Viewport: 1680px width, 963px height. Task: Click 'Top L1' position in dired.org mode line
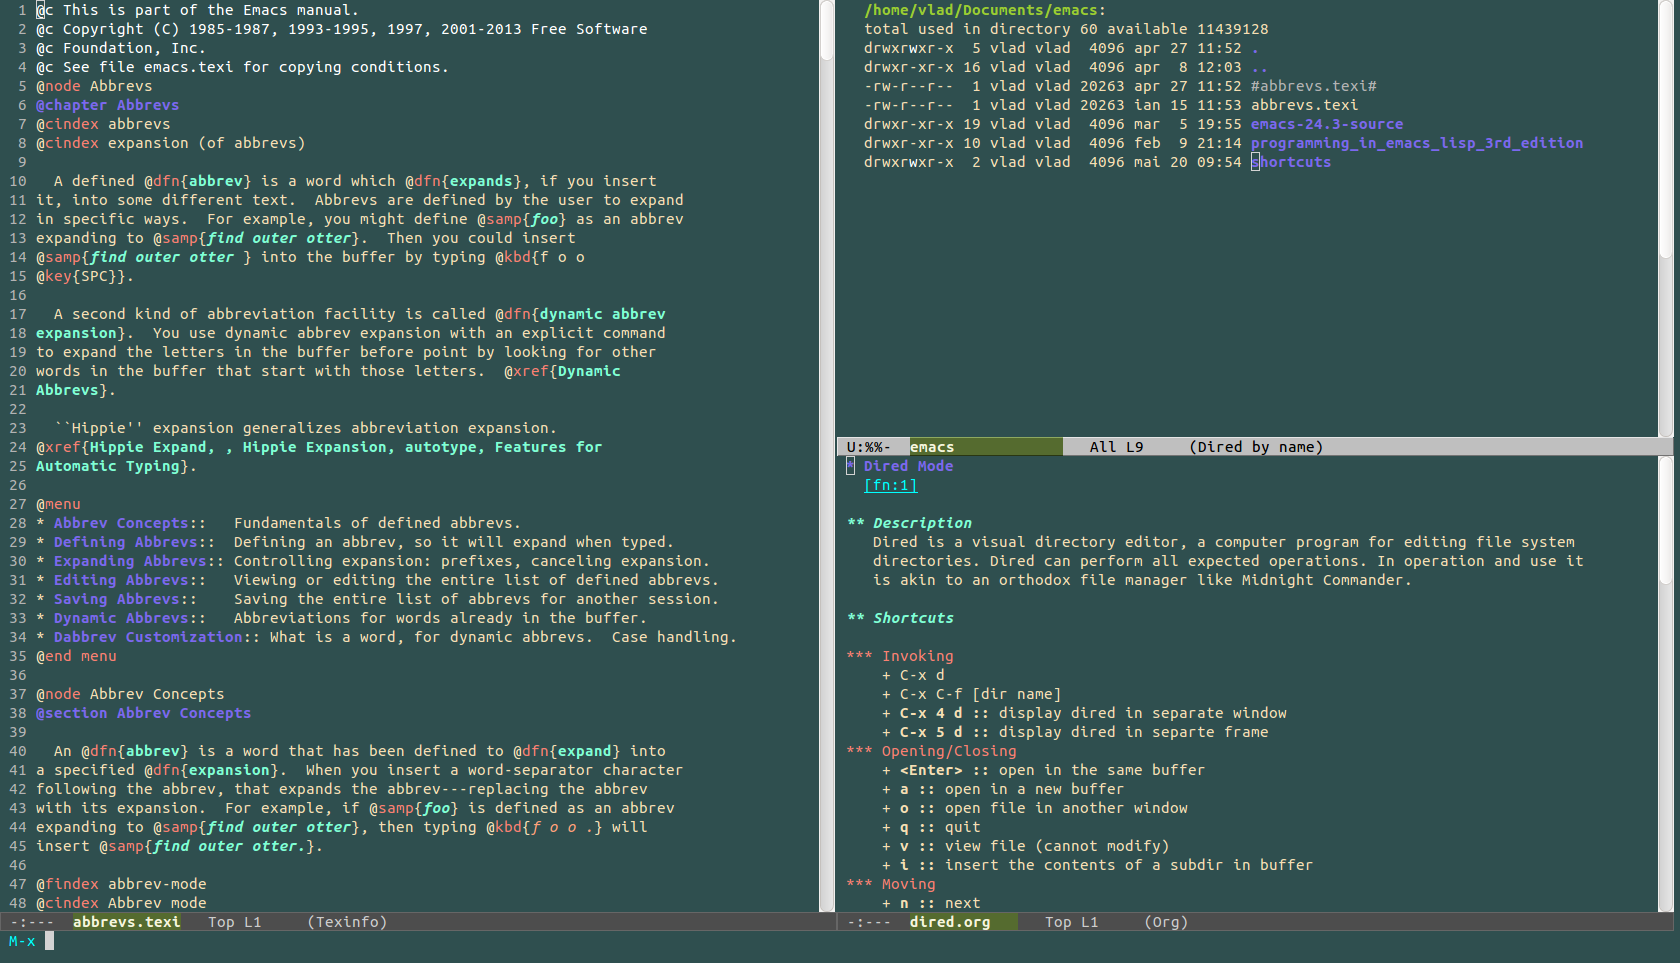point(1071,922)
